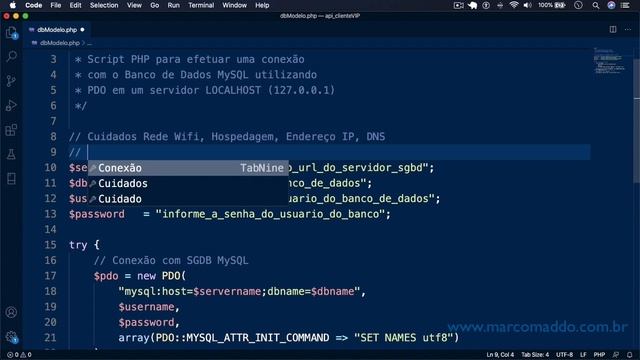Open the Run and Debug view

point(11,105)
